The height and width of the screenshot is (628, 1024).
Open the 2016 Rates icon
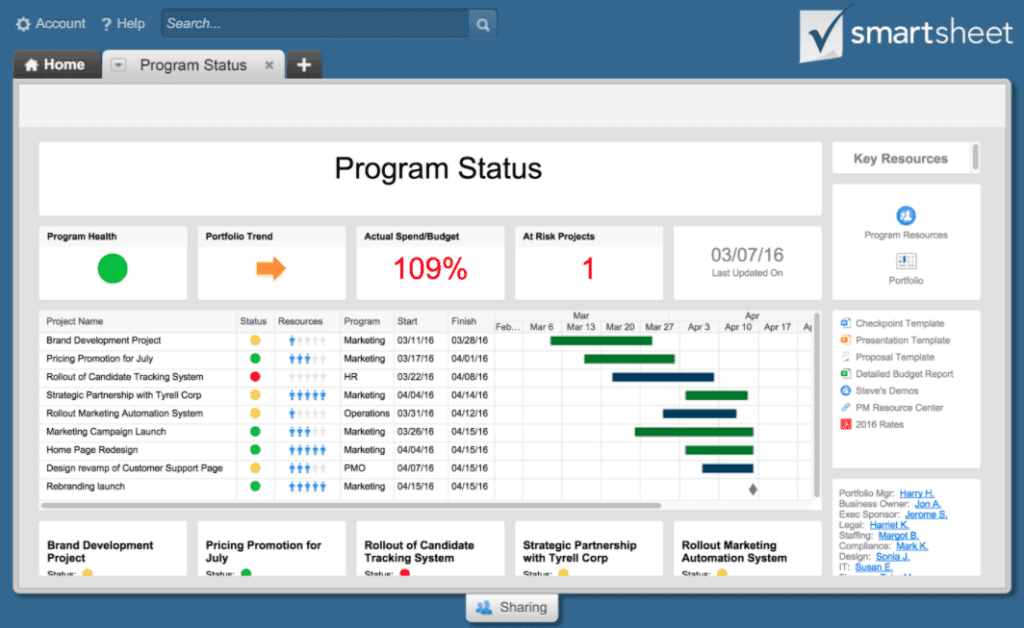coord(845,425)
